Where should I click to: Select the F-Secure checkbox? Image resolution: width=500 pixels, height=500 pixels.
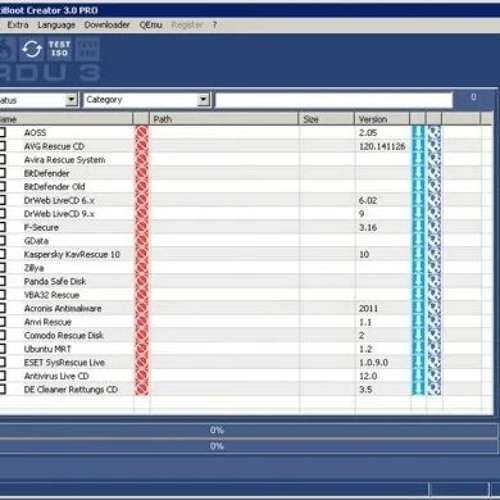click(x=2, y=227)
